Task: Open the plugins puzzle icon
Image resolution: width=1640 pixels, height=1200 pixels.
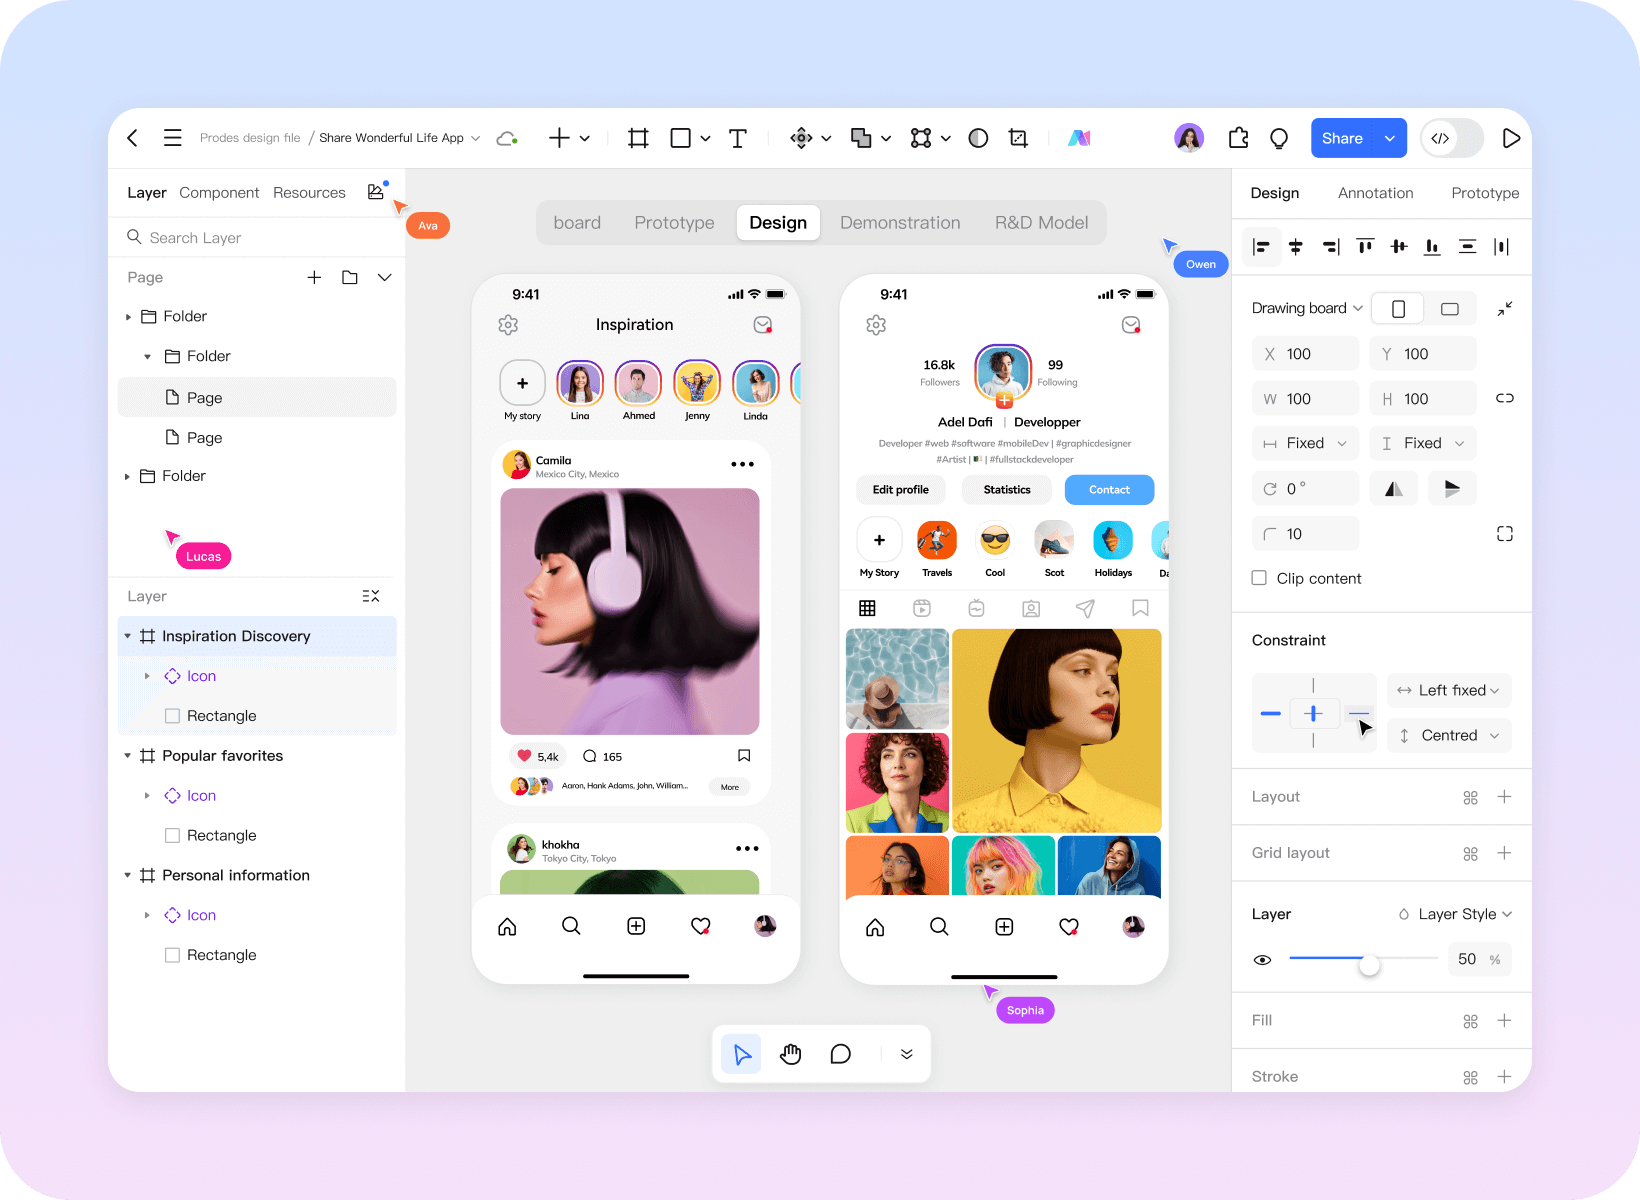Action: tap(1238, 138)
